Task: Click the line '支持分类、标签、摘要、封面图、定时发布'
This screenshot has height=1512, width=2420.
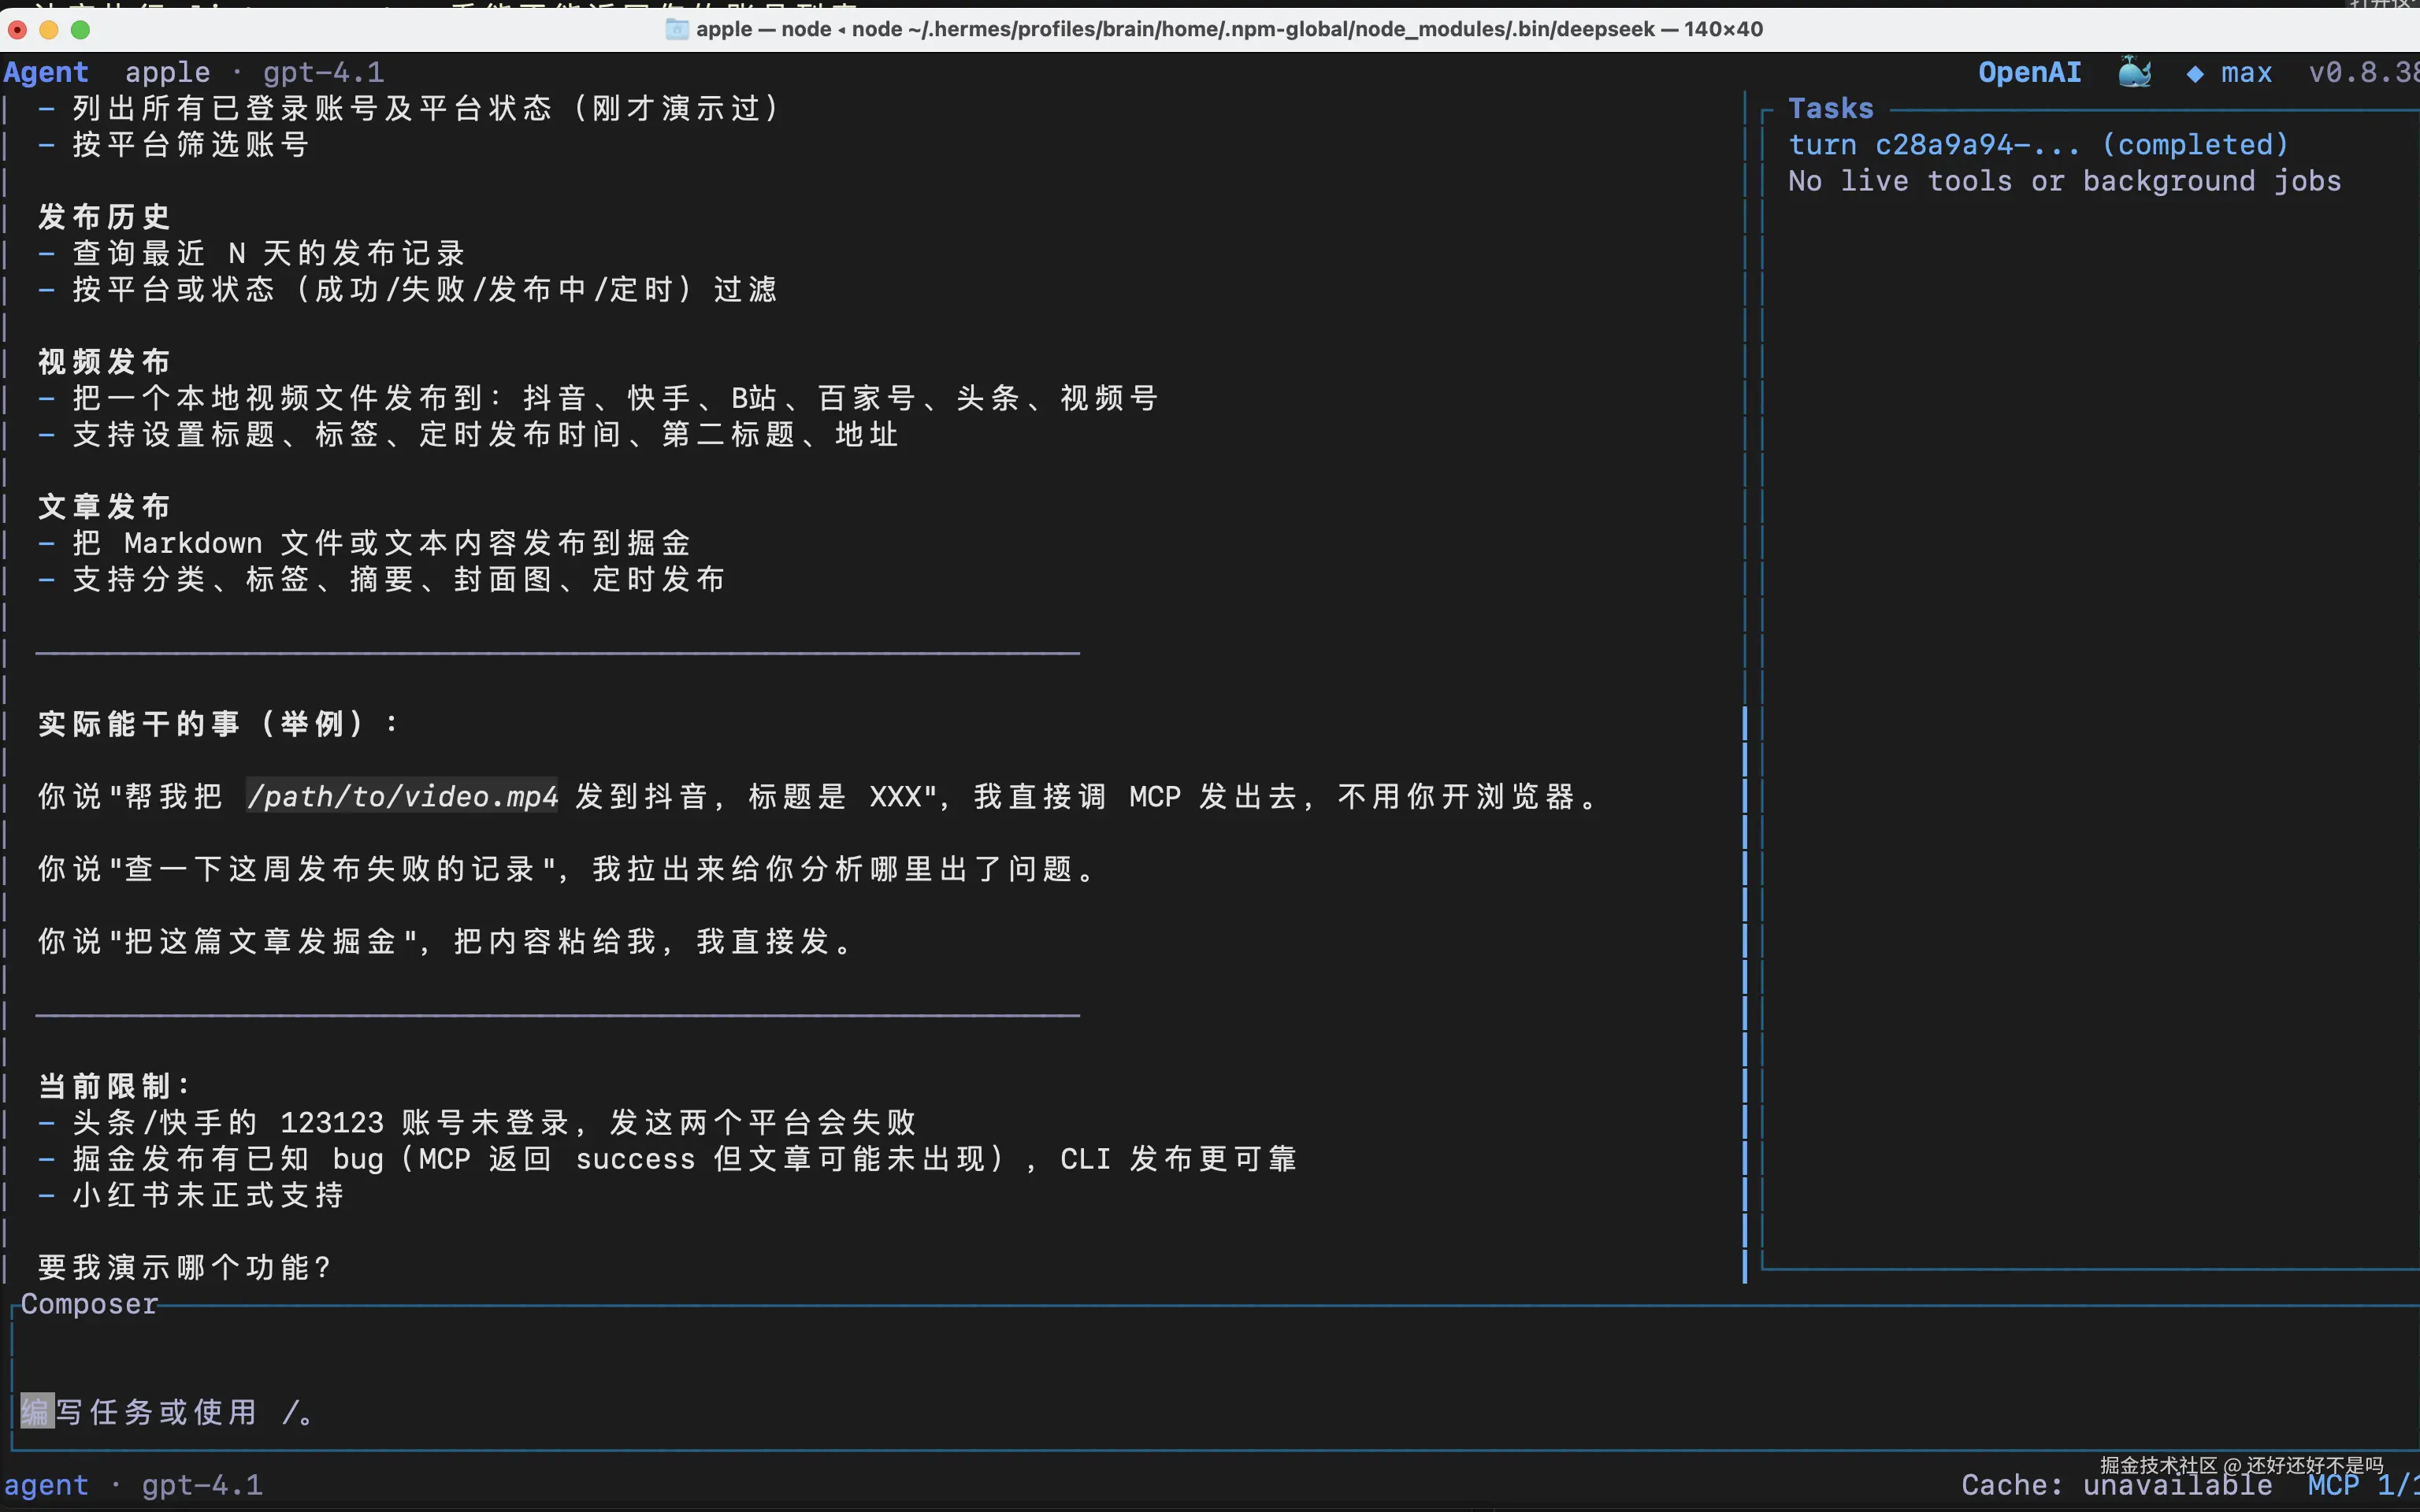Action: 381,580
